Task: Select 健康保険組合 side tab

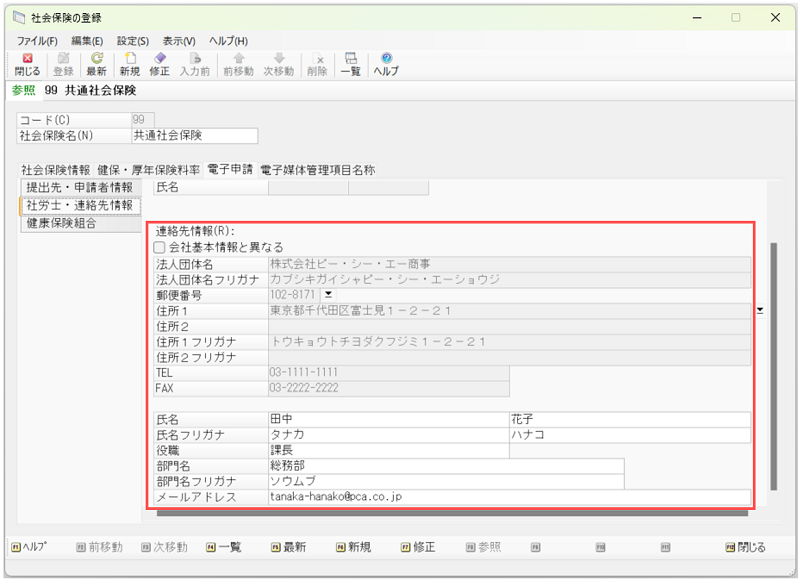Action: click(x=80, y=223)
